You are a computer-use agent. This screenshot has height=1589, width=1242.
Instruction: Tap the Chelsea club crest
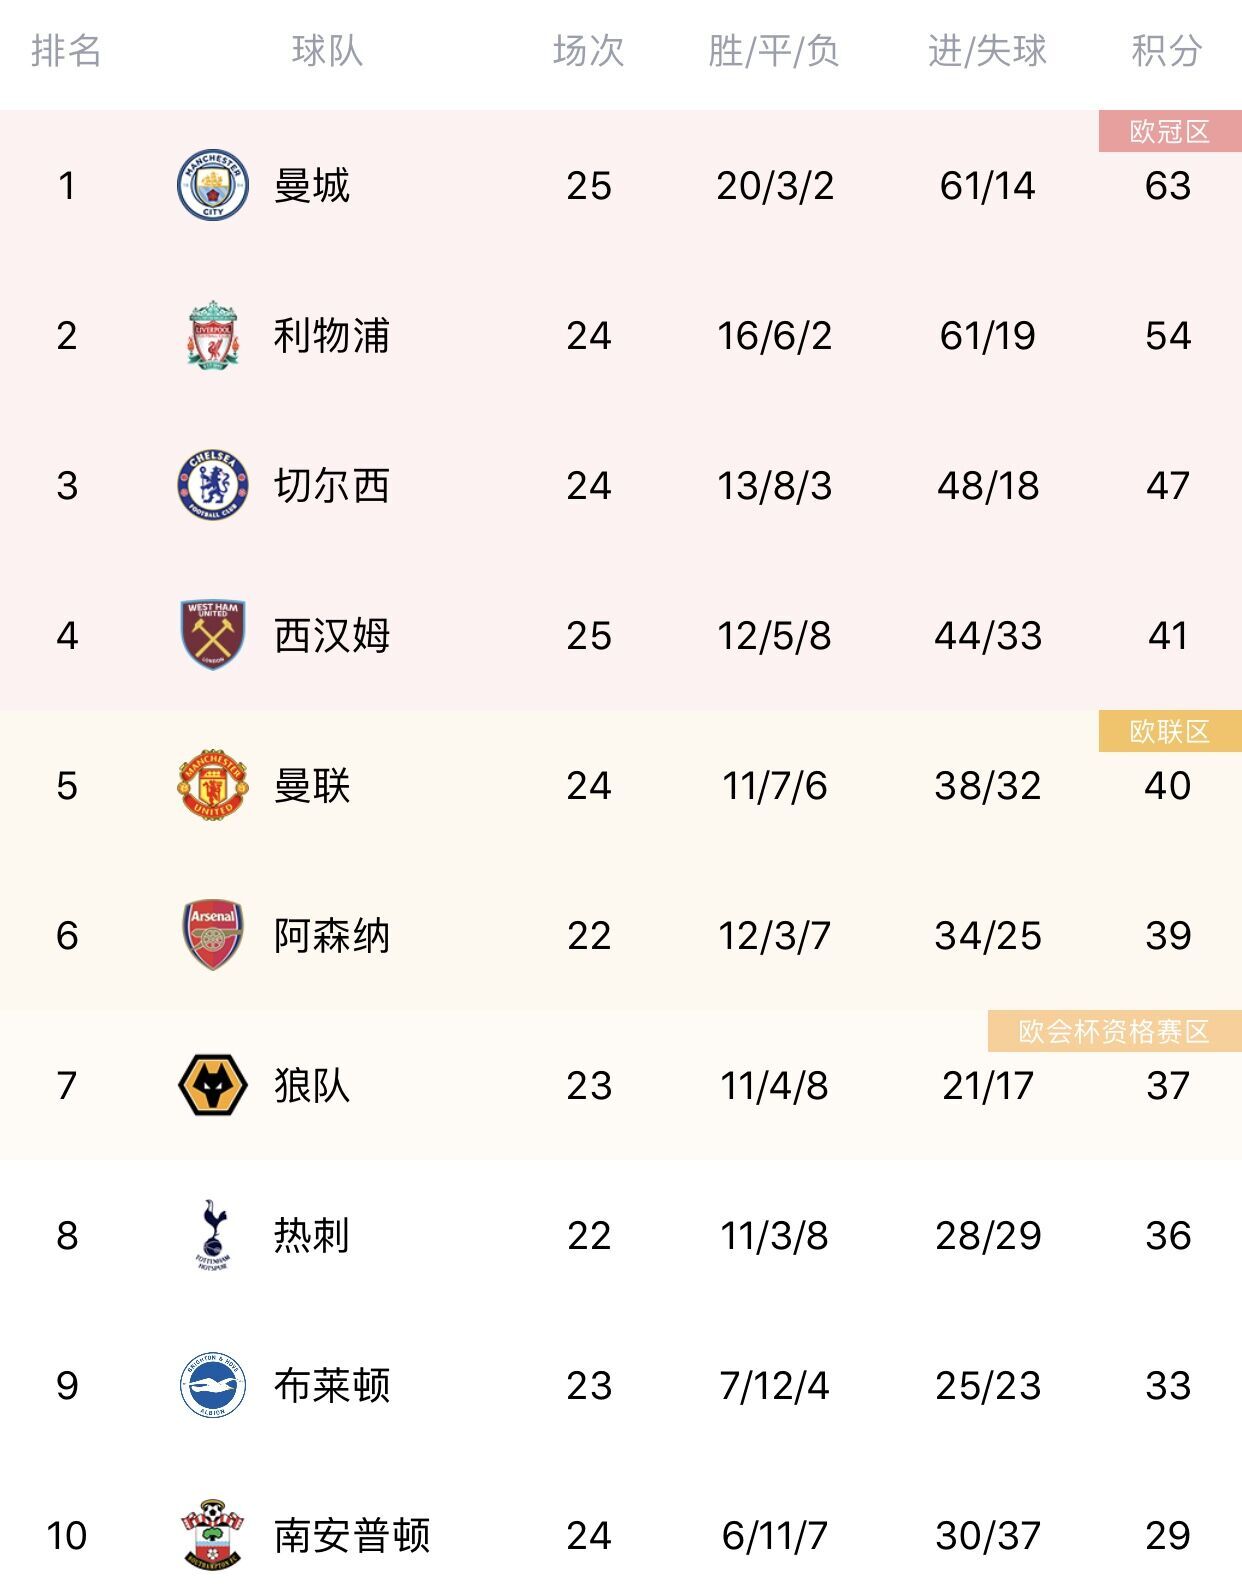pos(212,485)
